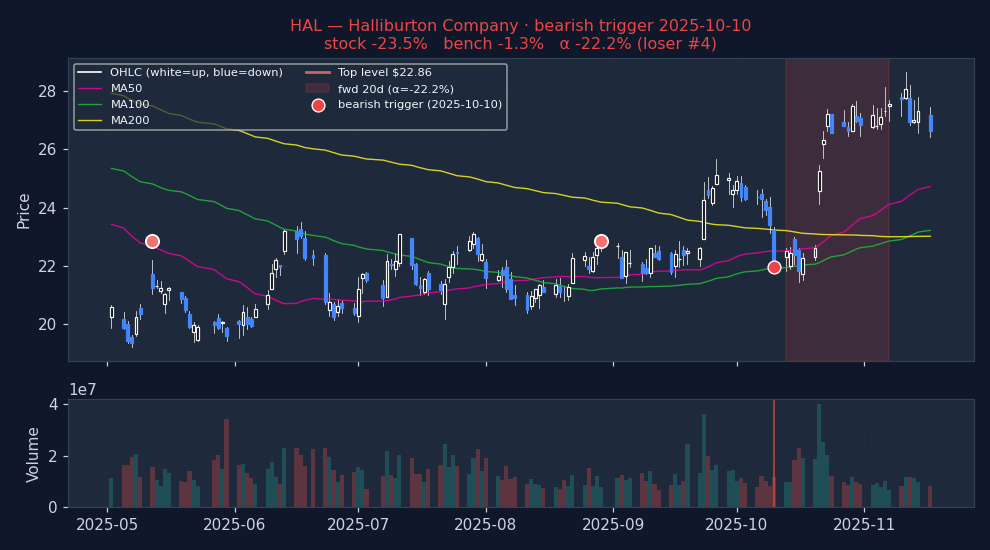Click the red trigger dot on 2025-10-10
The height and width of the screenshot is (550, 990).
[774, 268]
